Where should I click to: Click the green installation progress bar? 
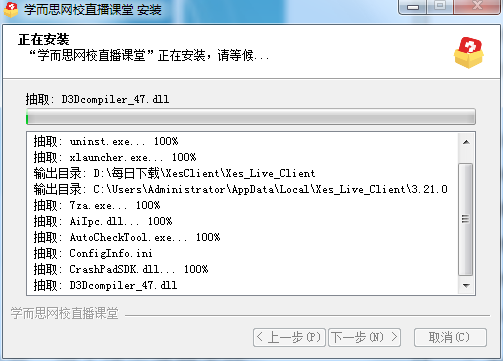click(251, 117)
